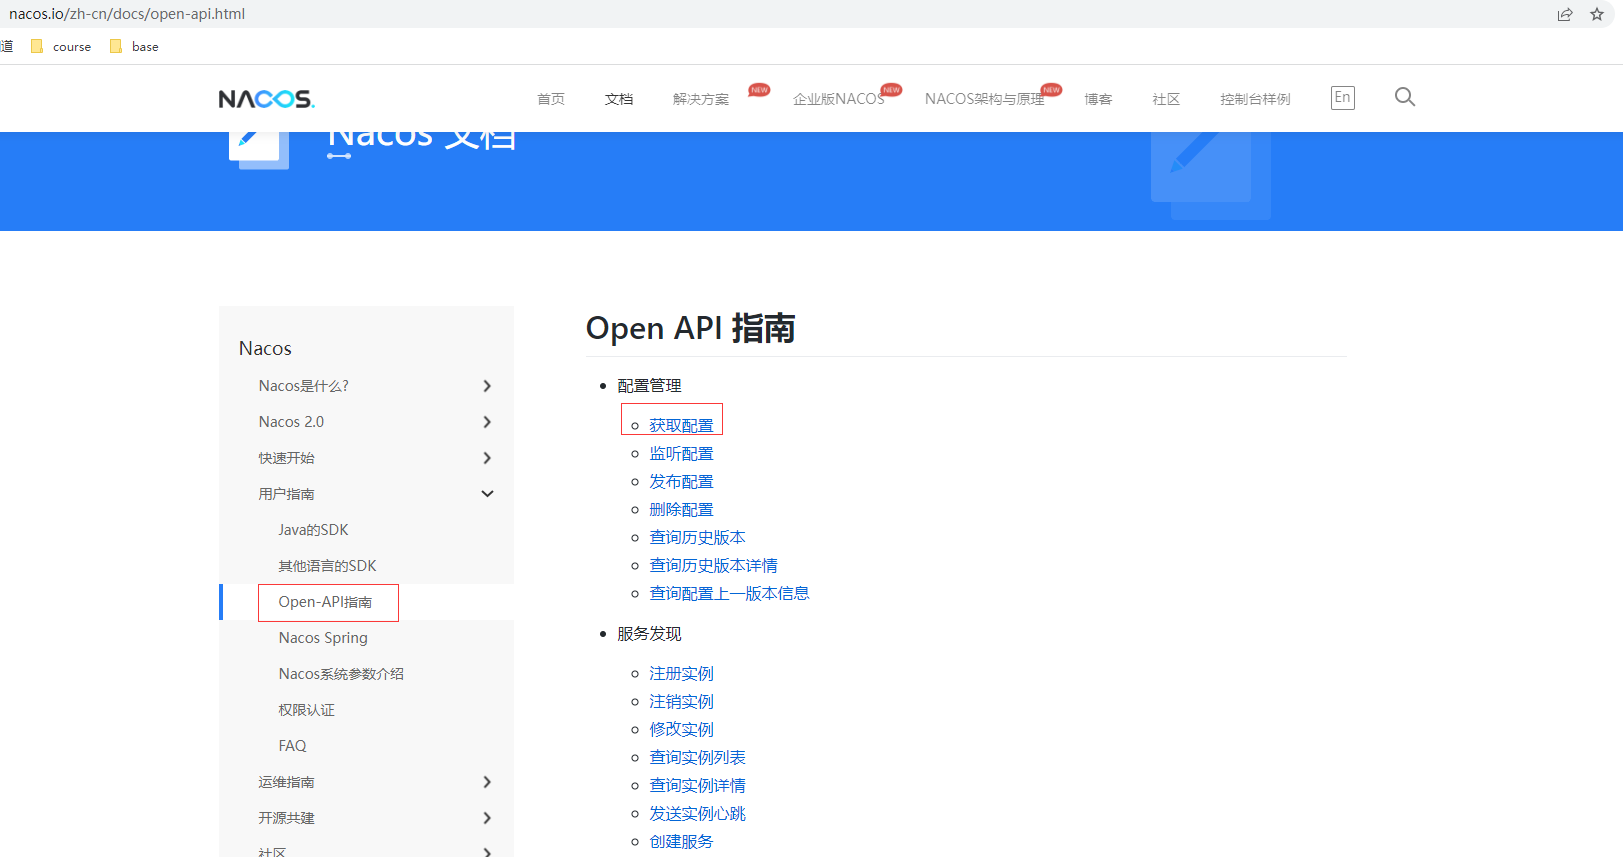Bookmark this page with the star icon
1623x857 pixels.
pos(1597,14)
